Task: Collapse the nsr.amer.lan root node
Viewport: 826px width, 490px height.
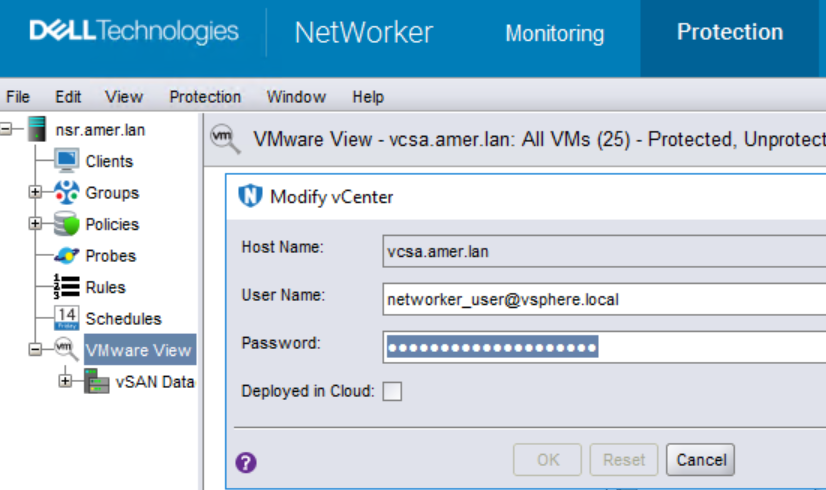Action: click(6, 129)
